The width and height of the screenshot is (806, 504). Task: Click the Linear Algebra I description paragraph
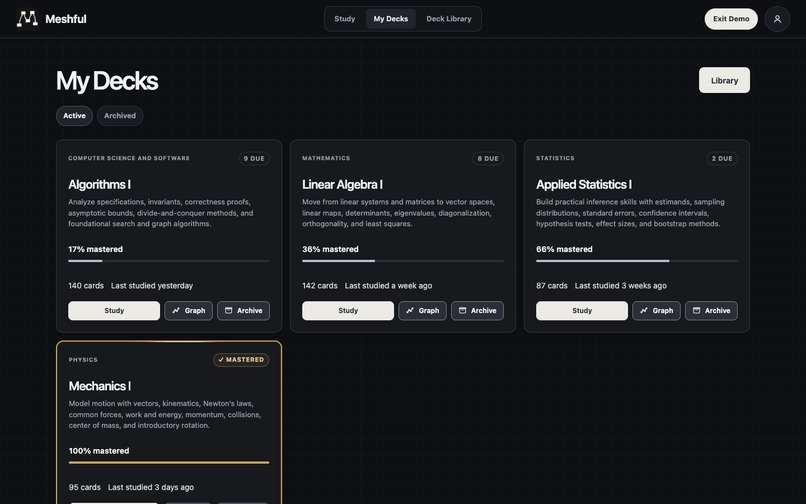click(398, 213)
